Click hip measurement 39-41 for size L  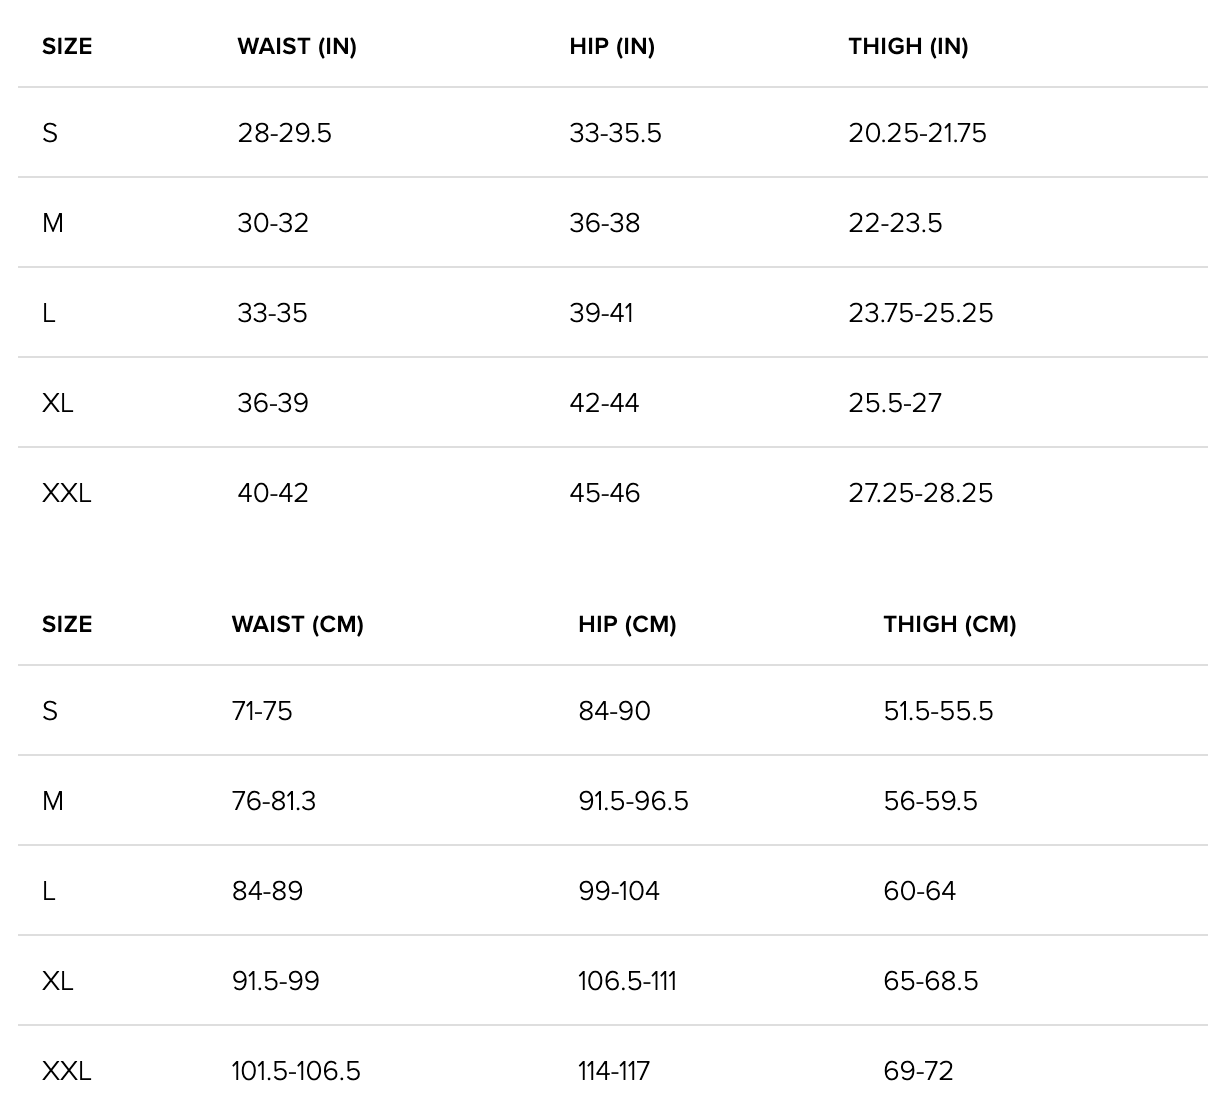click(601, 313)
